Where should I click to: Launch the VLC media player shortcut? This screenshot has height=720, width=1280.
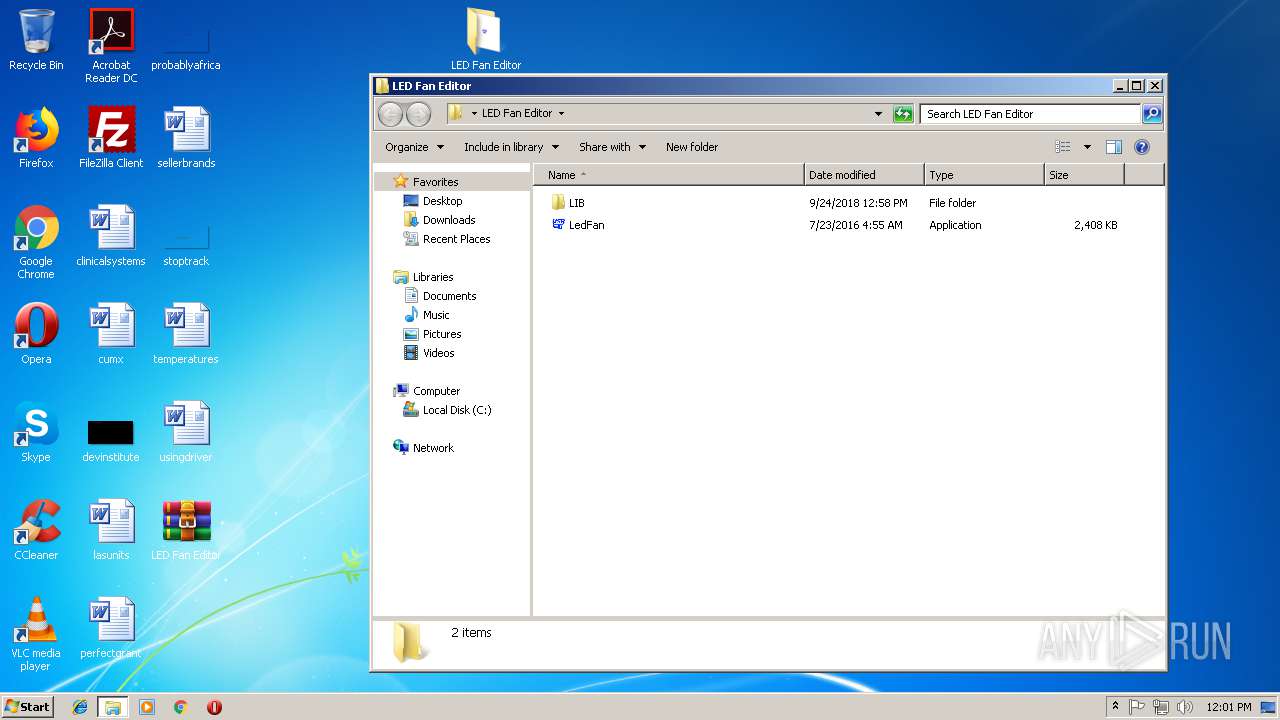[x=36, y=634]
